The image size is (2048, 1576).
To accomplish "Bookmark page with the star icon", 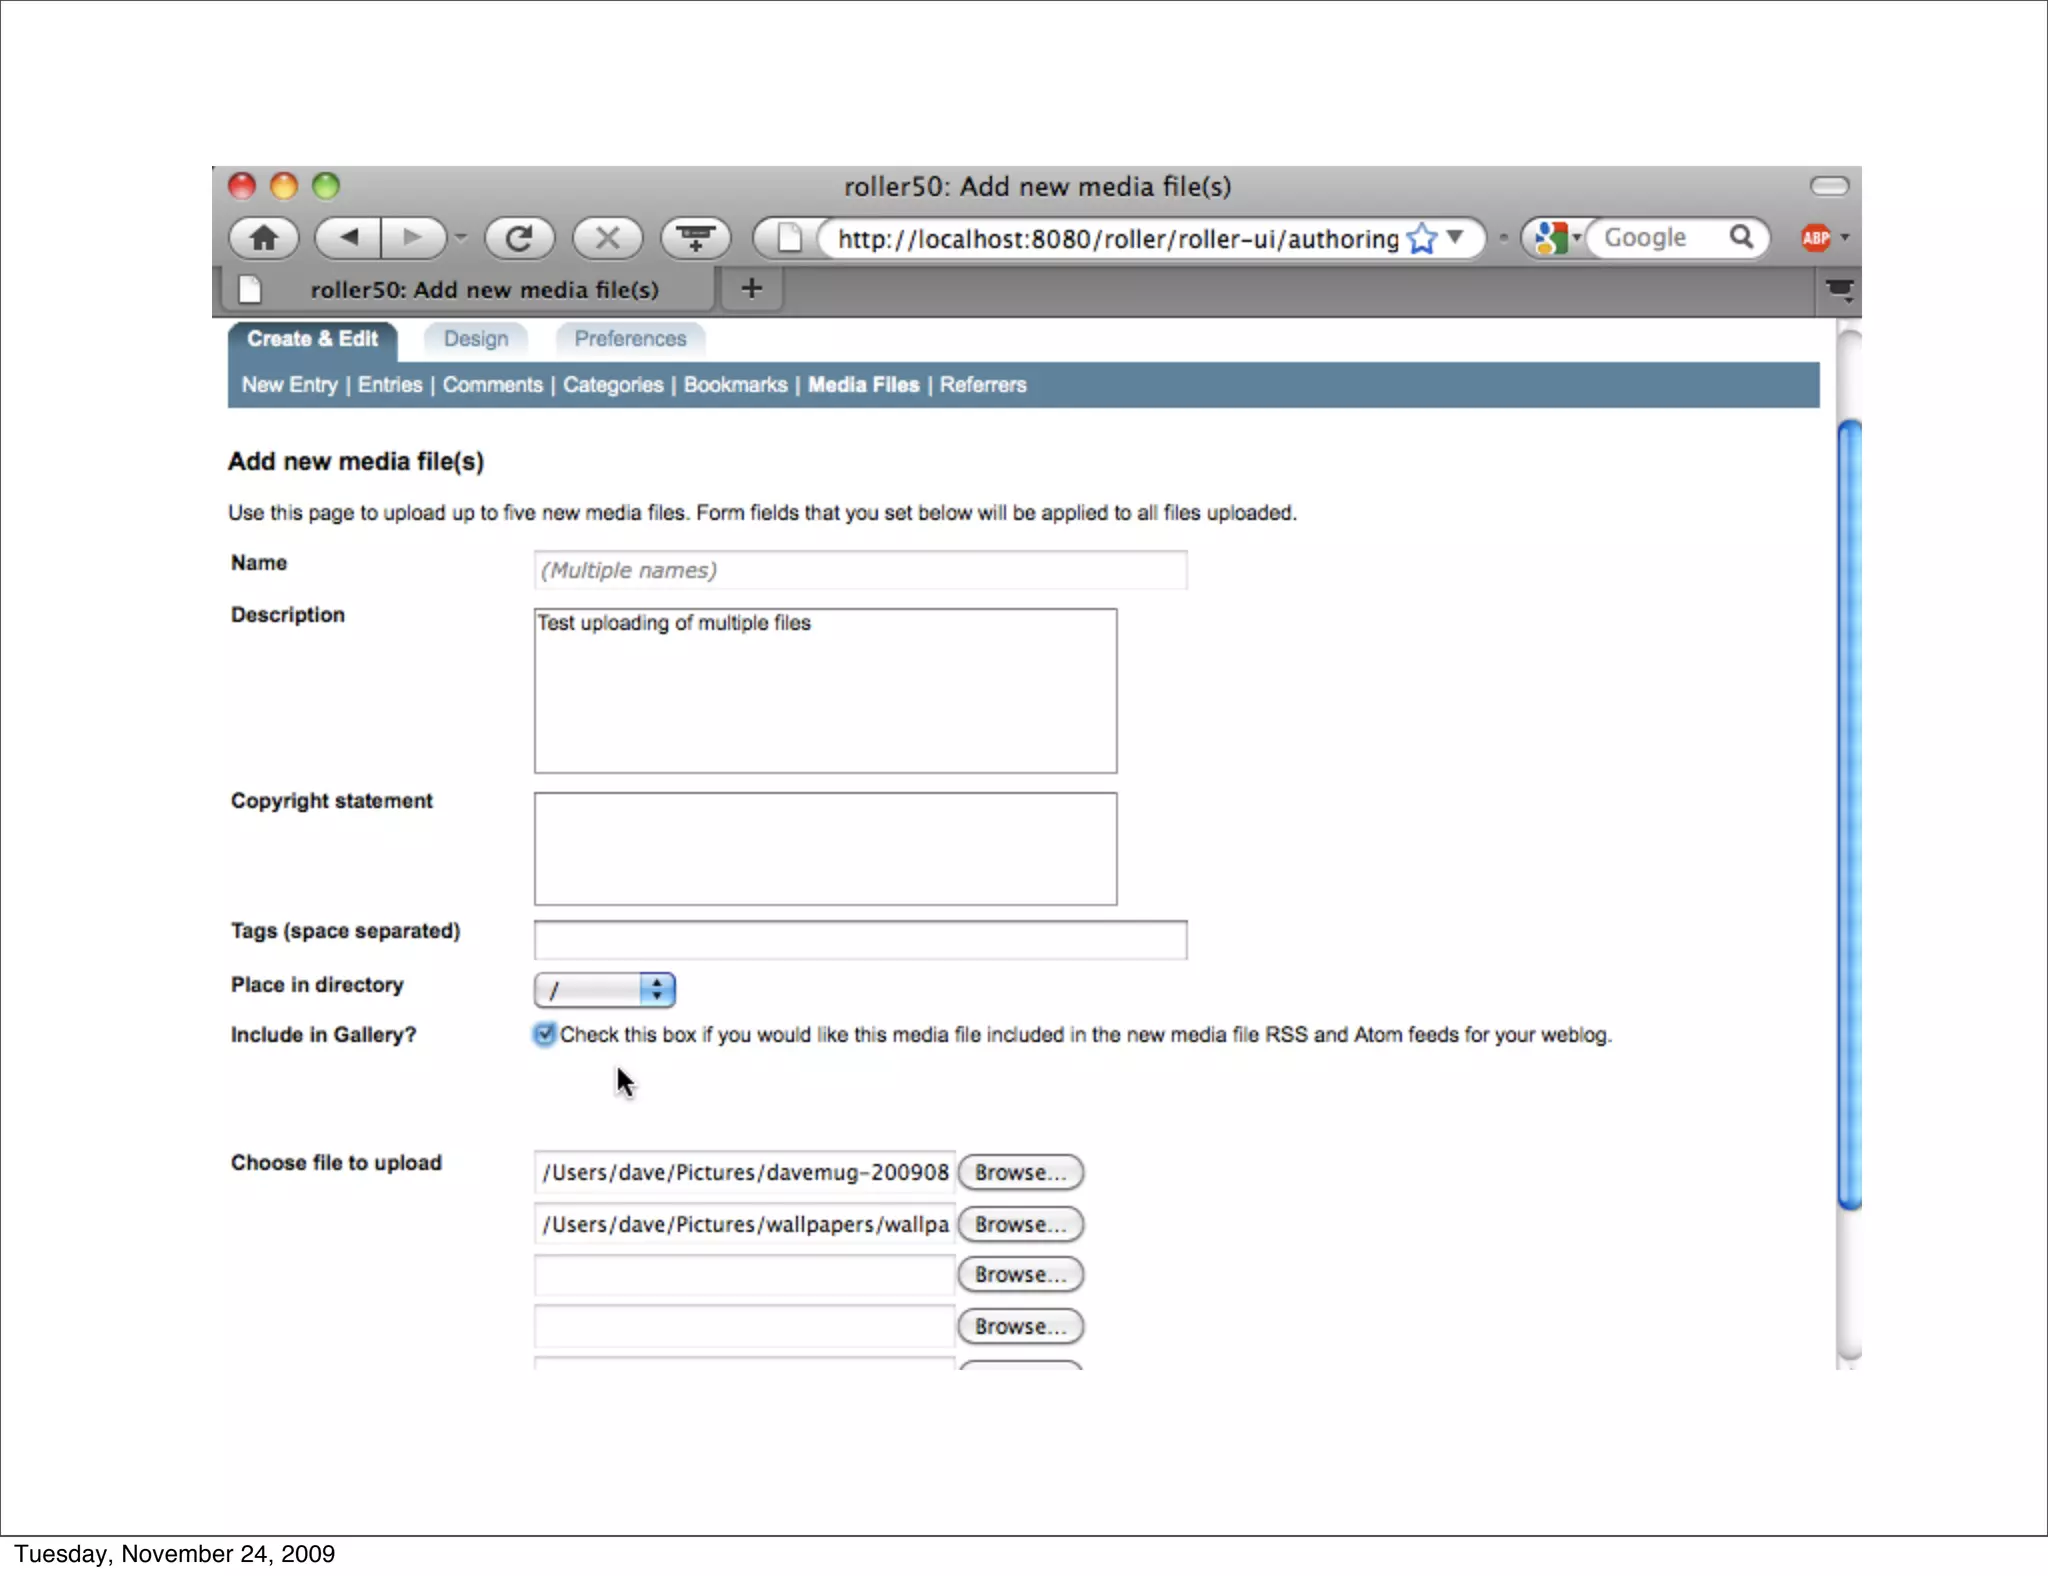I will pos(1421,238).
